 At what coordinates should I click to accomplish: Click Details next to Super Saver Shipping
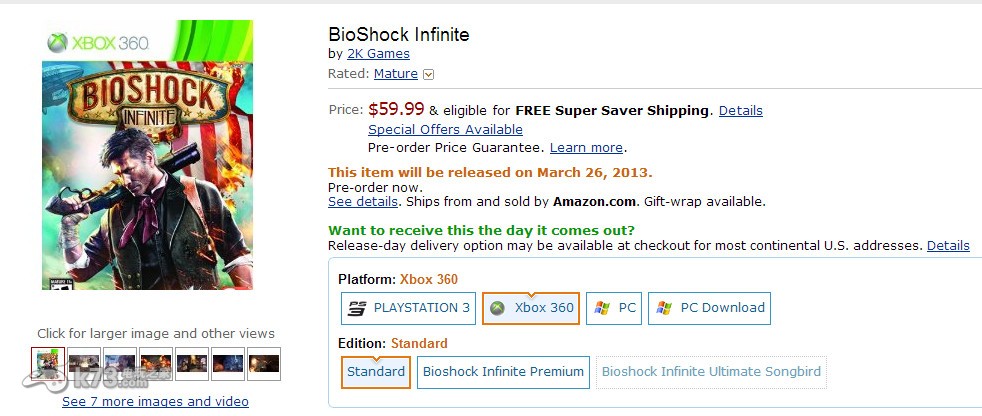pos(740,110)
